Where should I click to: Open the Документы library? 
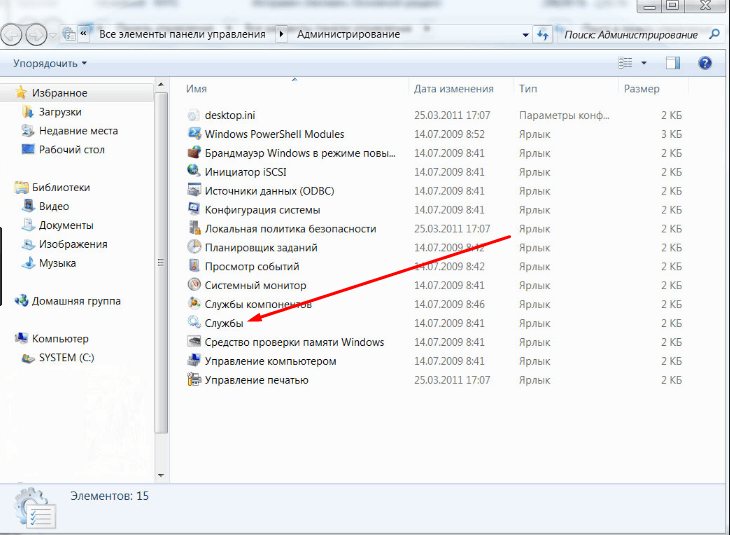point(66,225)
